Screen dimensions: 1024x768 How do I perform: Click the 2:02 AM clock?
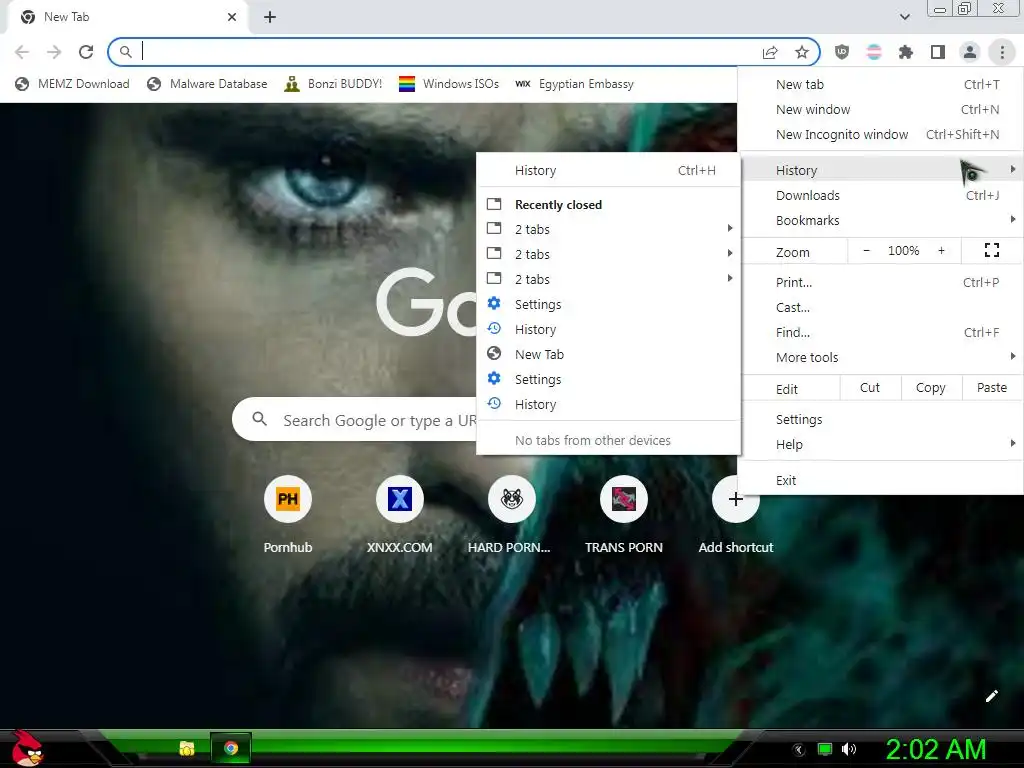tap(935, 749)
